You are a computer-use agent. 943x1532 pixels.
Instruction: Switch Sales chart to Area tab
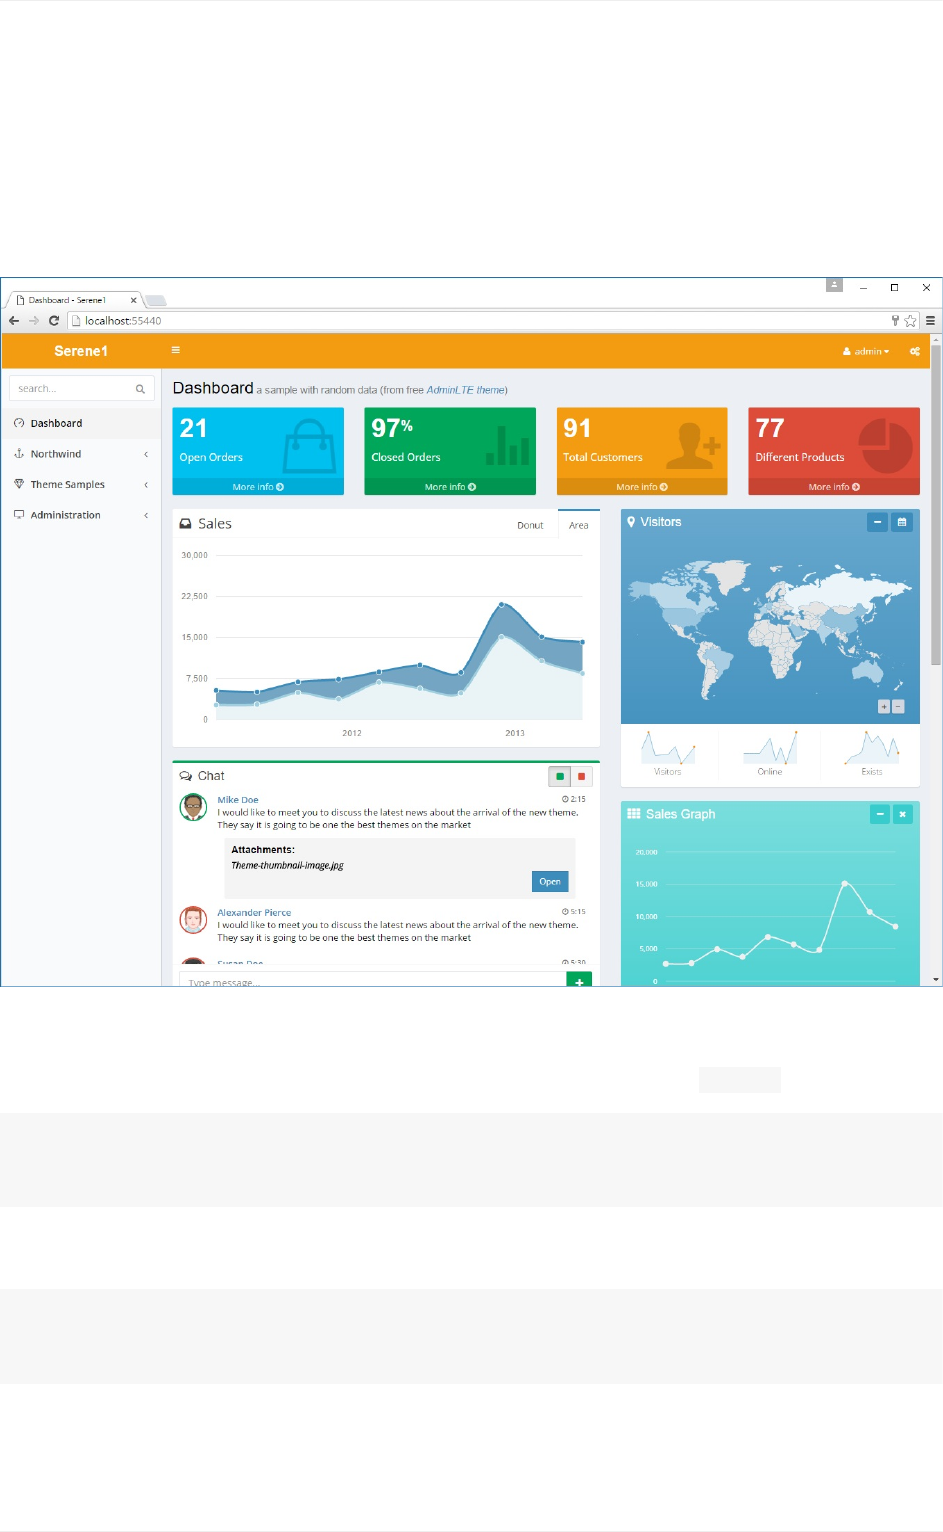(x=579, y=525)
